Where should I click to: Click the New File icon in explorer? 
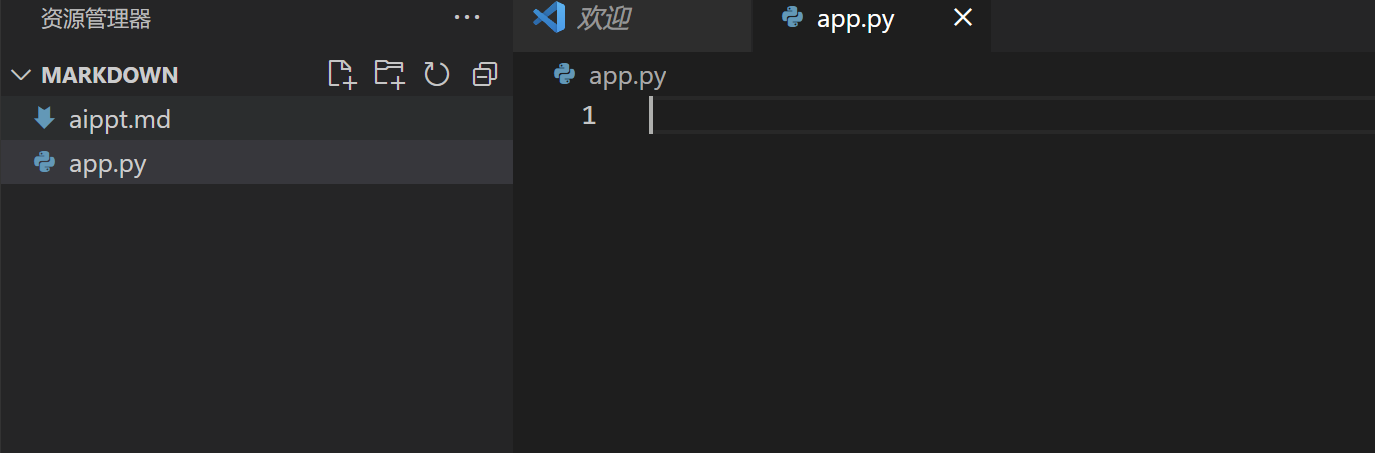tap(342, 74)
